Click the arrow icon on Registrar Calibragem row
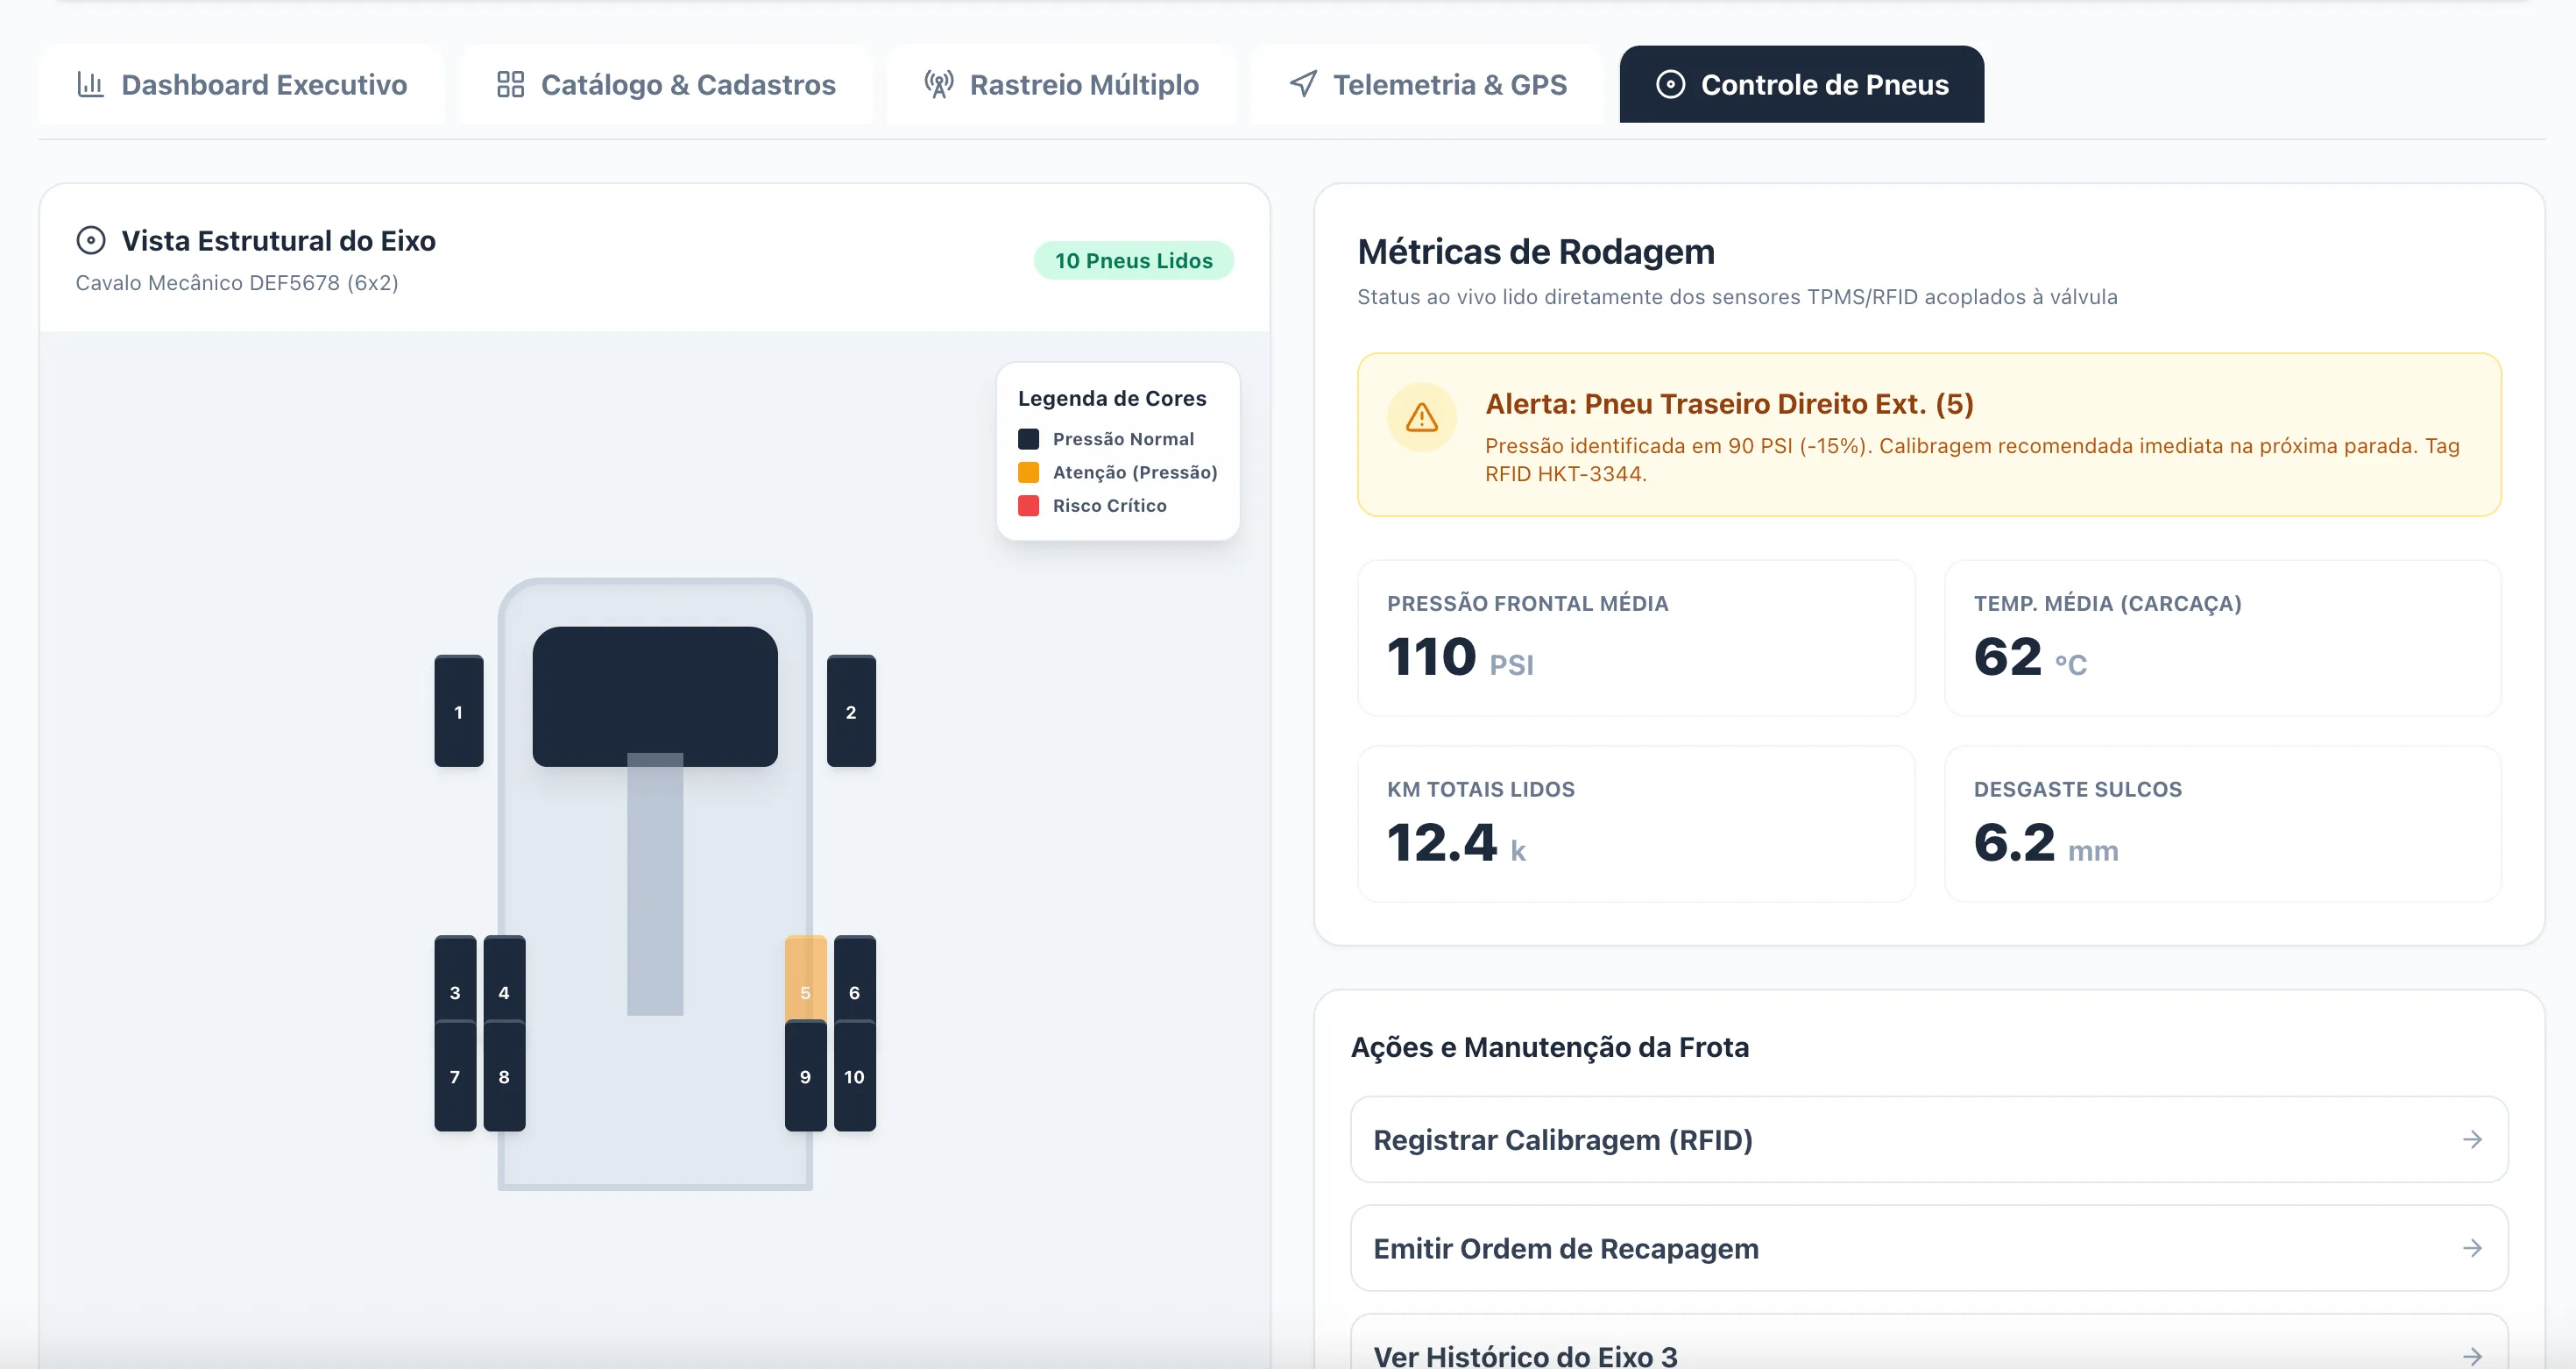 [2472, 1139]
